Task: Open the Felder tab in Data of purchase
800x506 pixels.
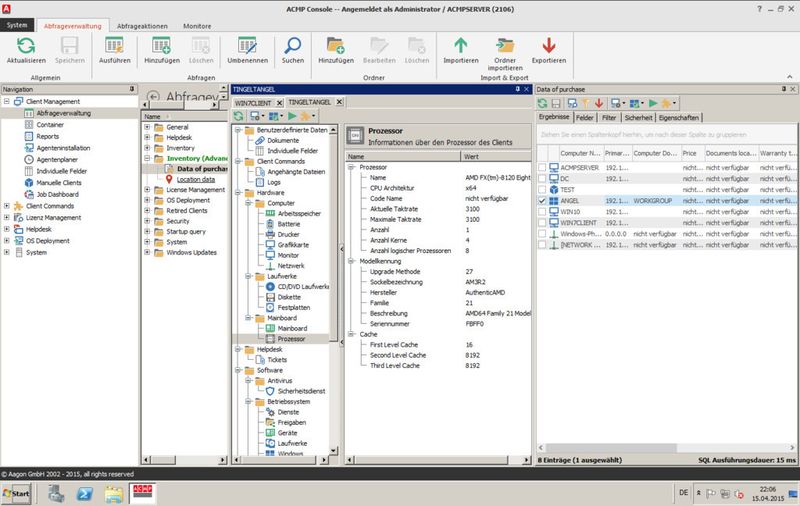Action: pyautogui.click(x=585, y=118)
